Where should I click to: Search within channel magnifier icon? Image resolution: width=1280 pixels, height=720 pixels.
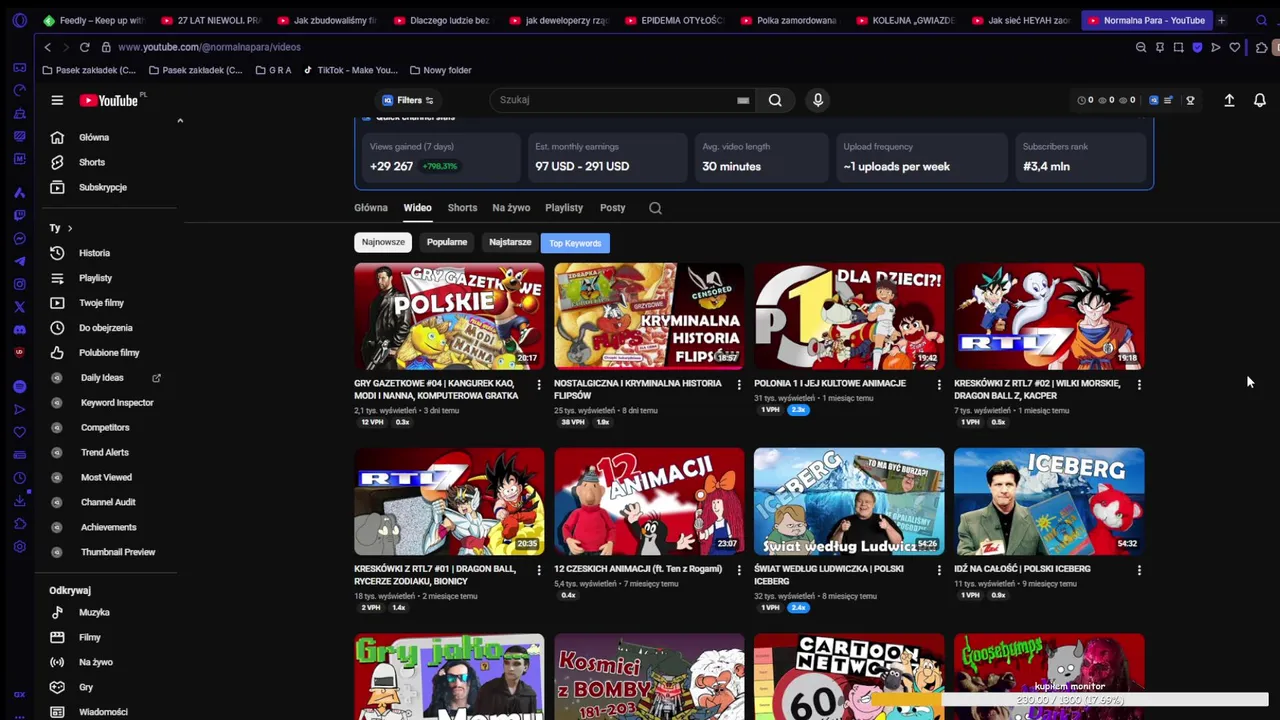pos(655,208)
